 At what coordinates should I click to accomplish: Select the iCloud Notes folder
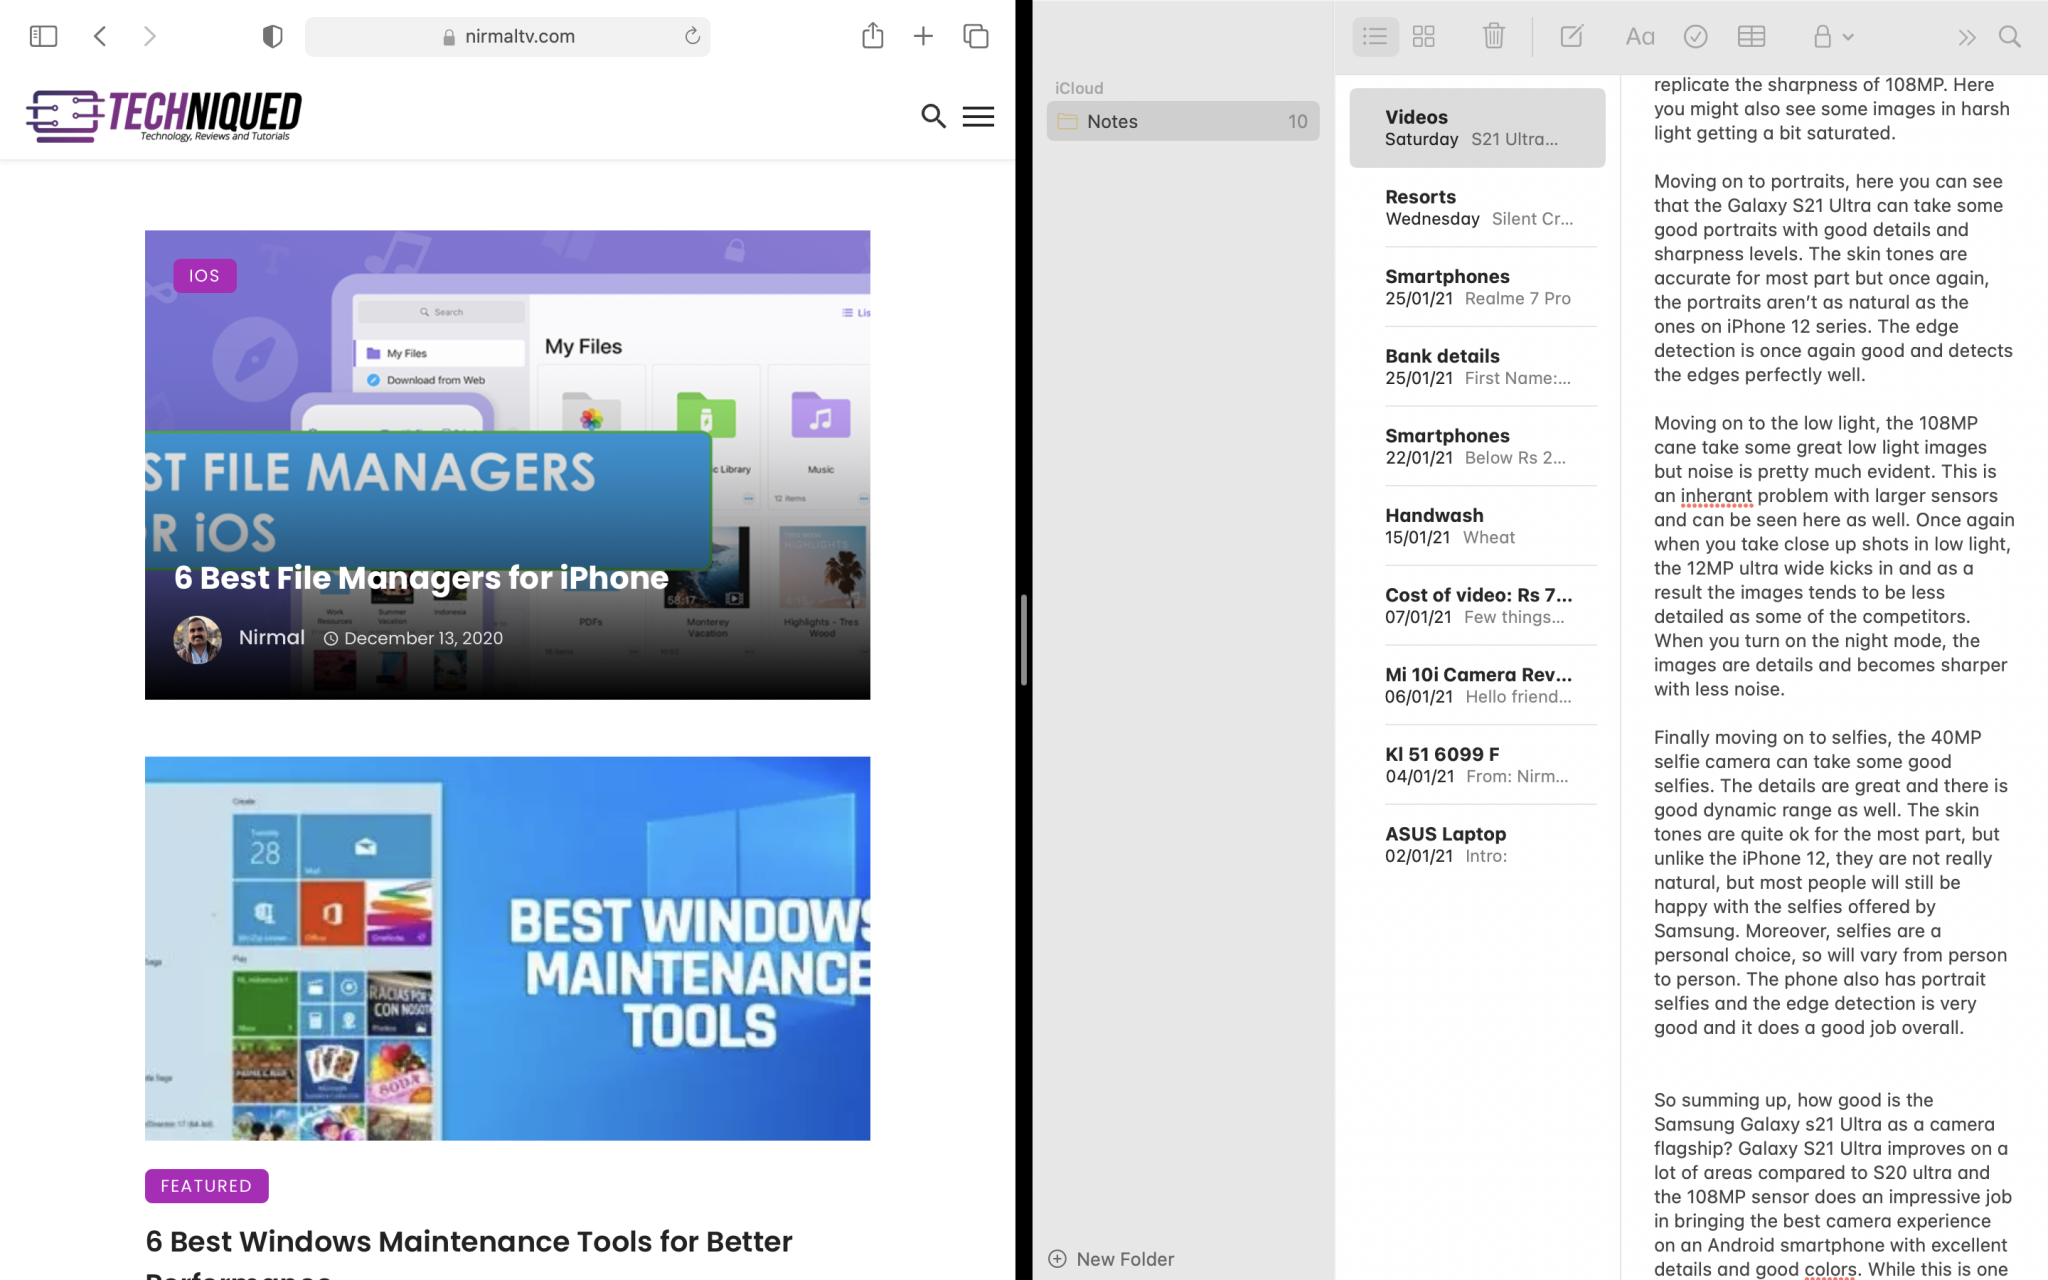point(1183,121)
